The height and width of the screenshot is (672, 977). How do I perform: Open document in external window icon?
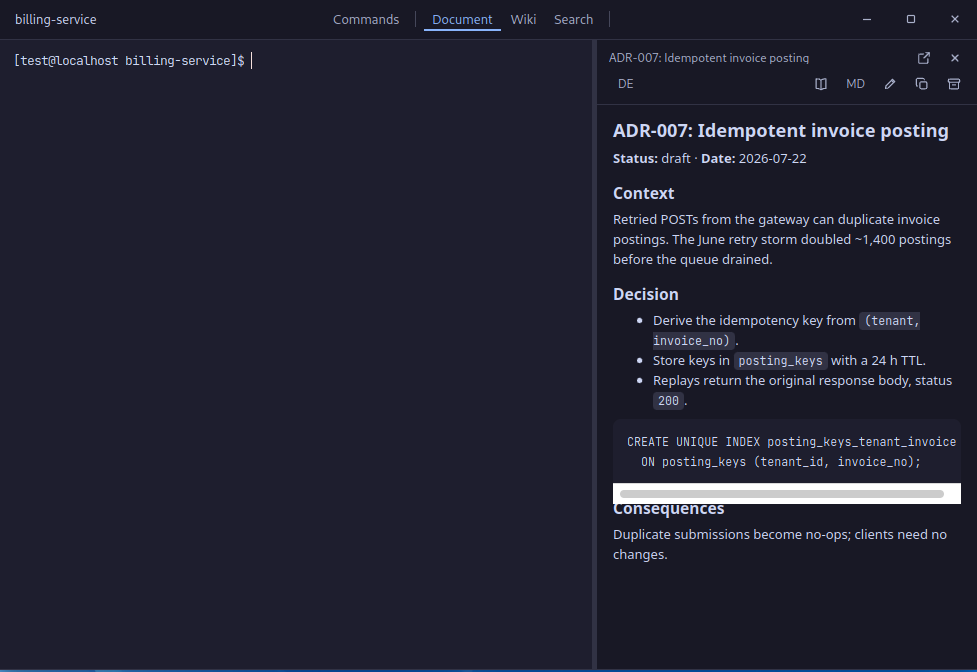point(923,58)
